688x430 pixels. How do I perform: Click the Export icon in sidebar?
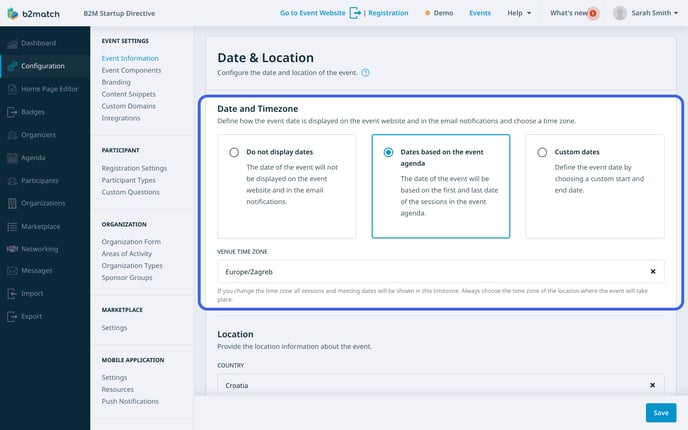pyautogui.click(x=12, y=316)
